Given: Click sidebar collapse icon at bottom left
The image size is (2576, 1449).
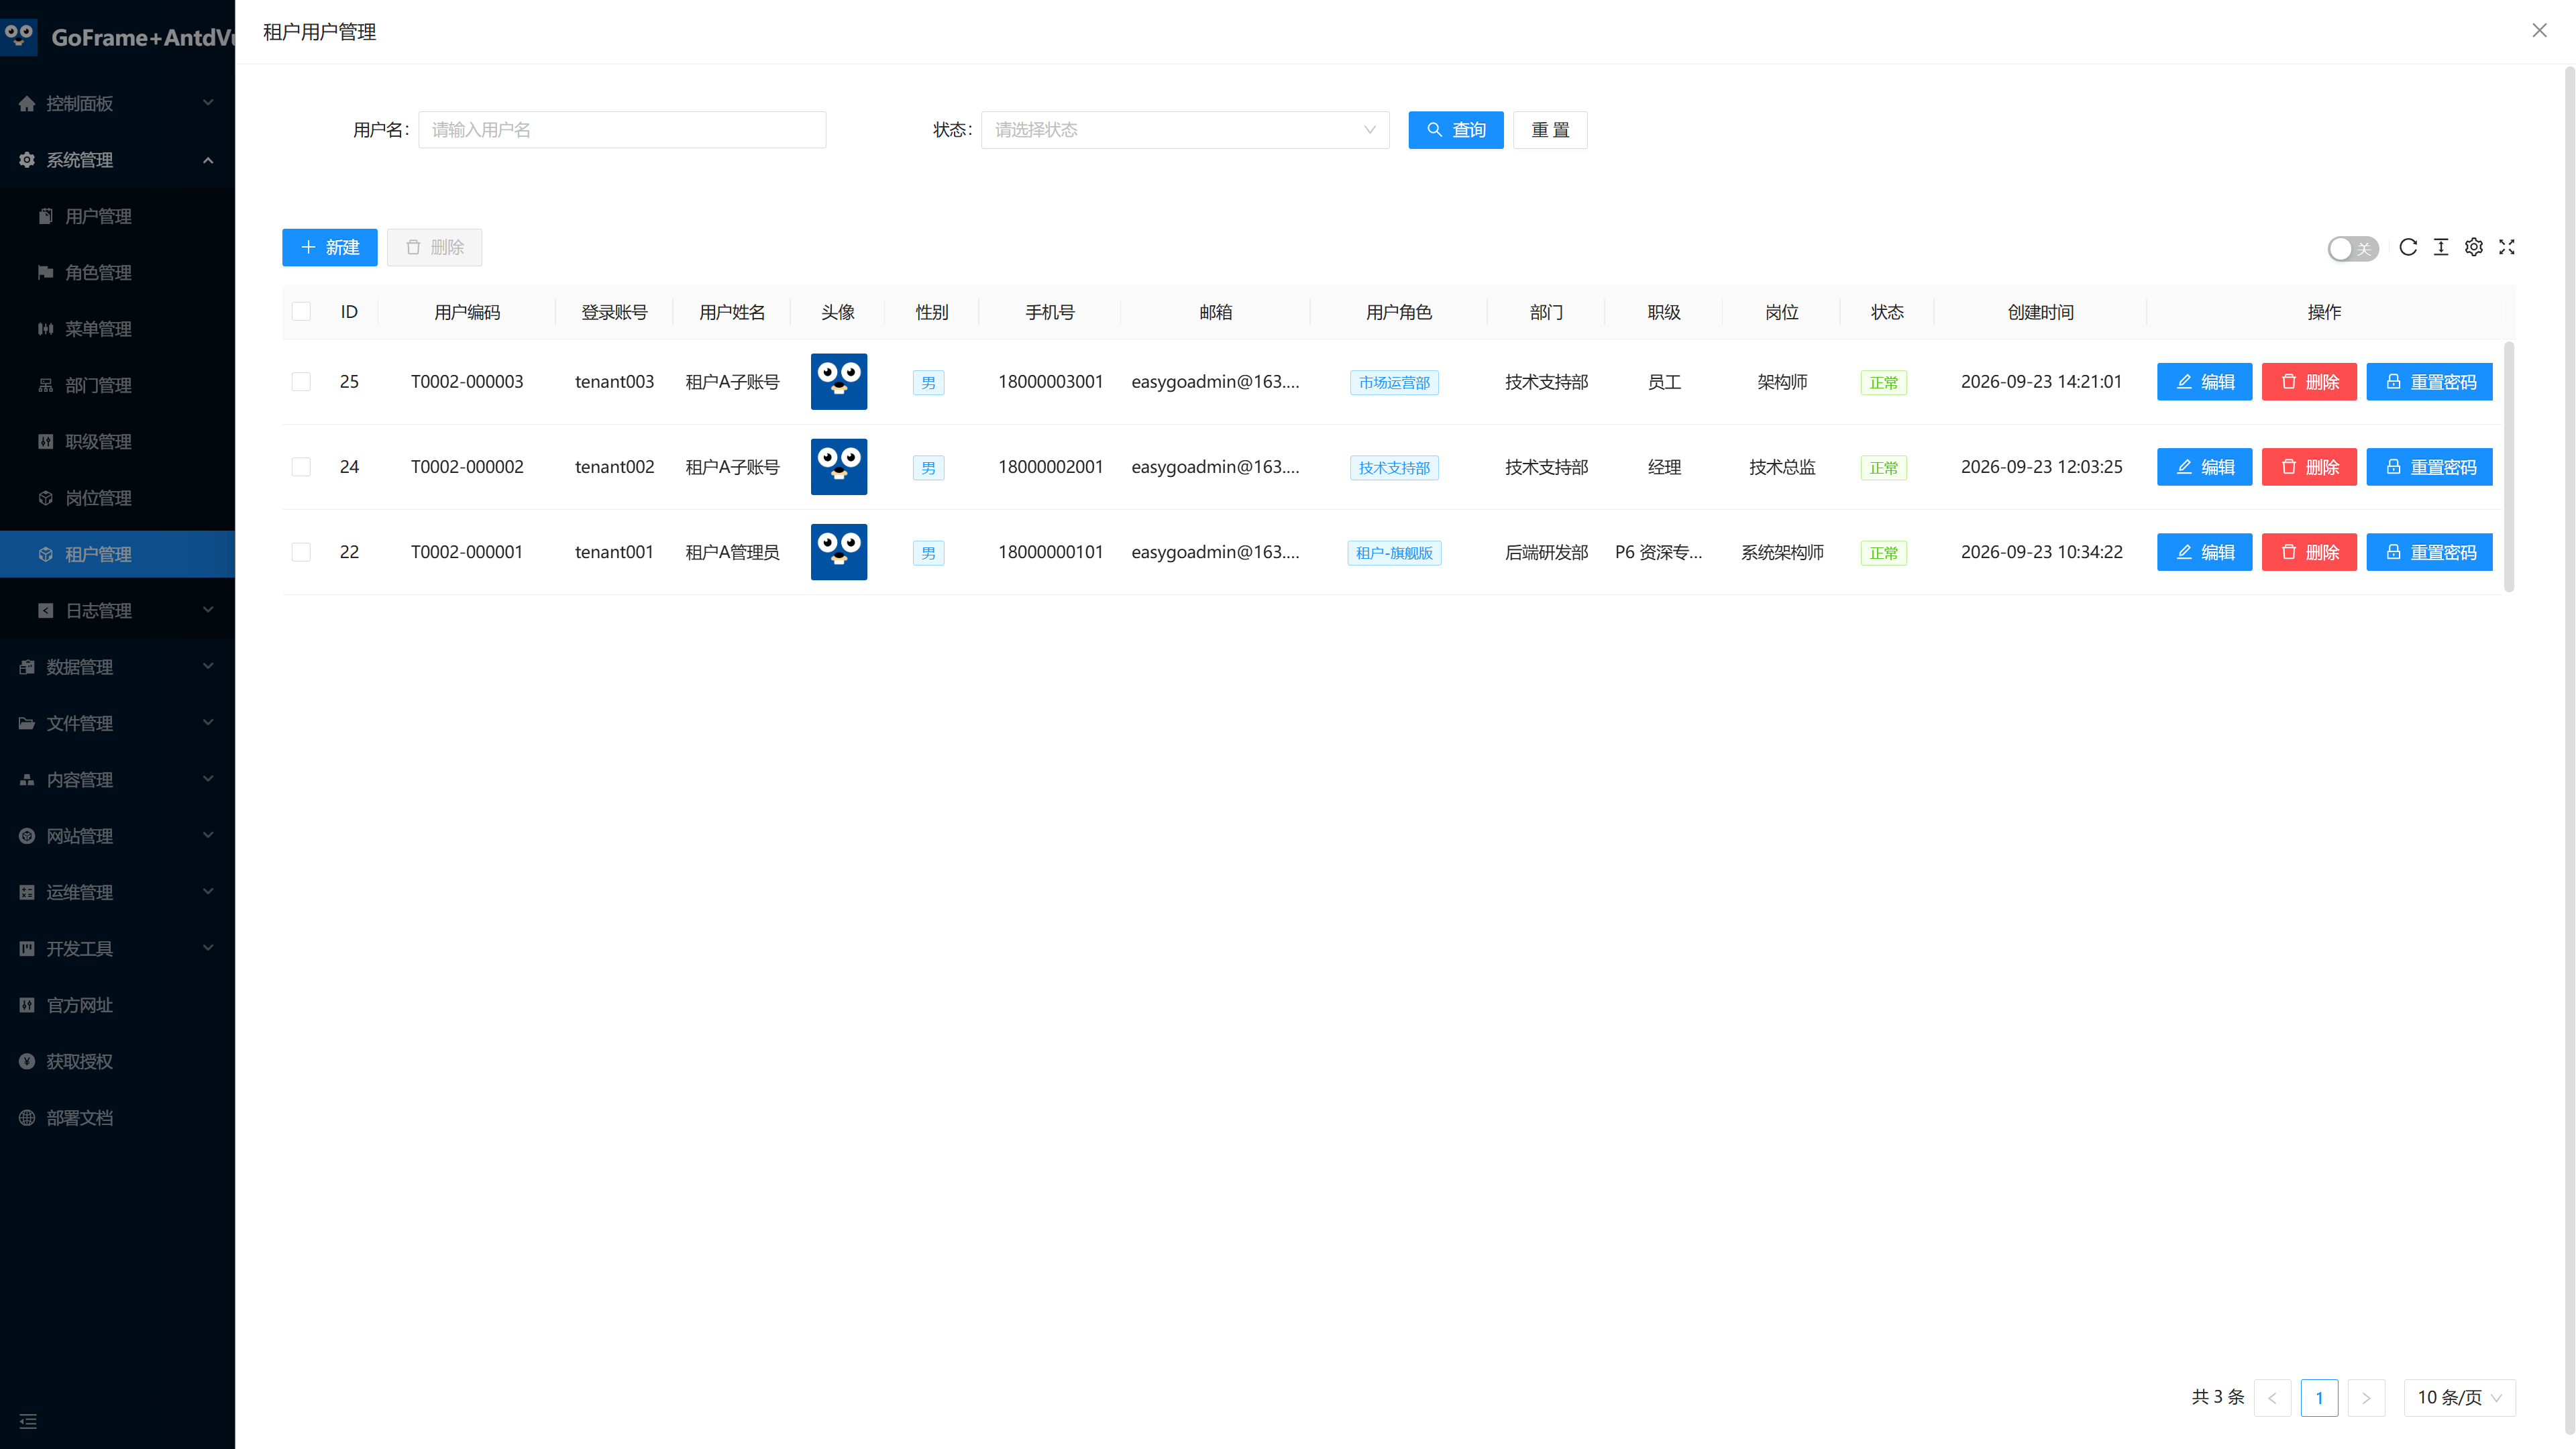Looking at the screenshot, I should click(28, 1421).
